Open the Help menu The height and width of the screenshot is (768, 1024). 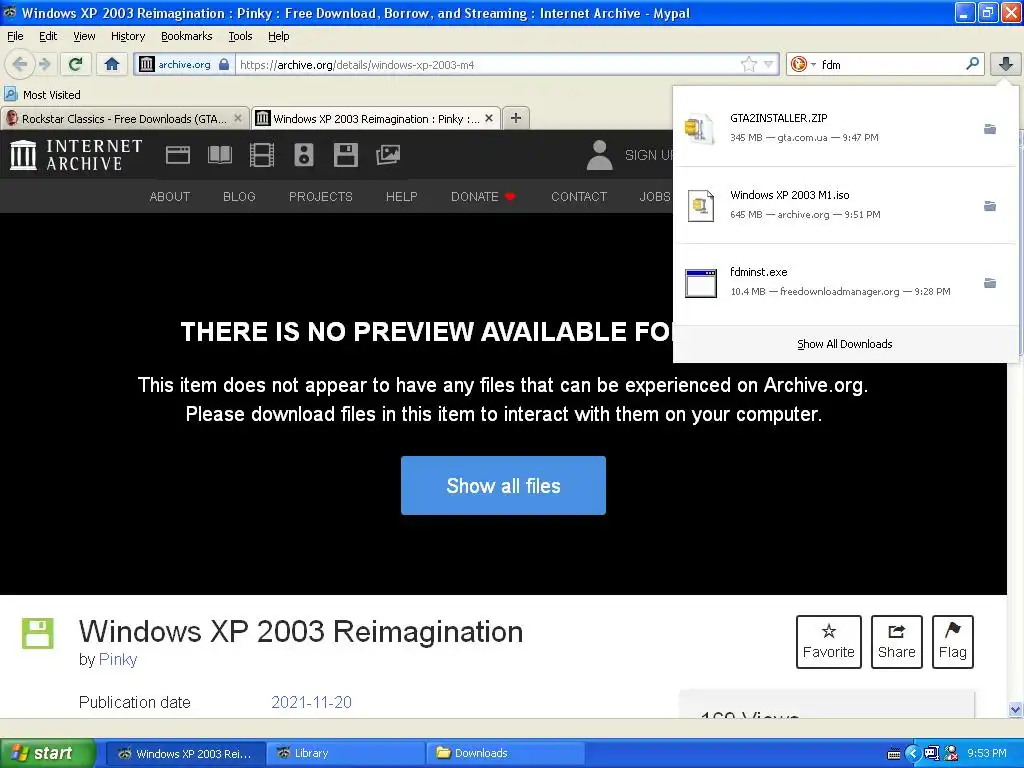tap(278, 36)
